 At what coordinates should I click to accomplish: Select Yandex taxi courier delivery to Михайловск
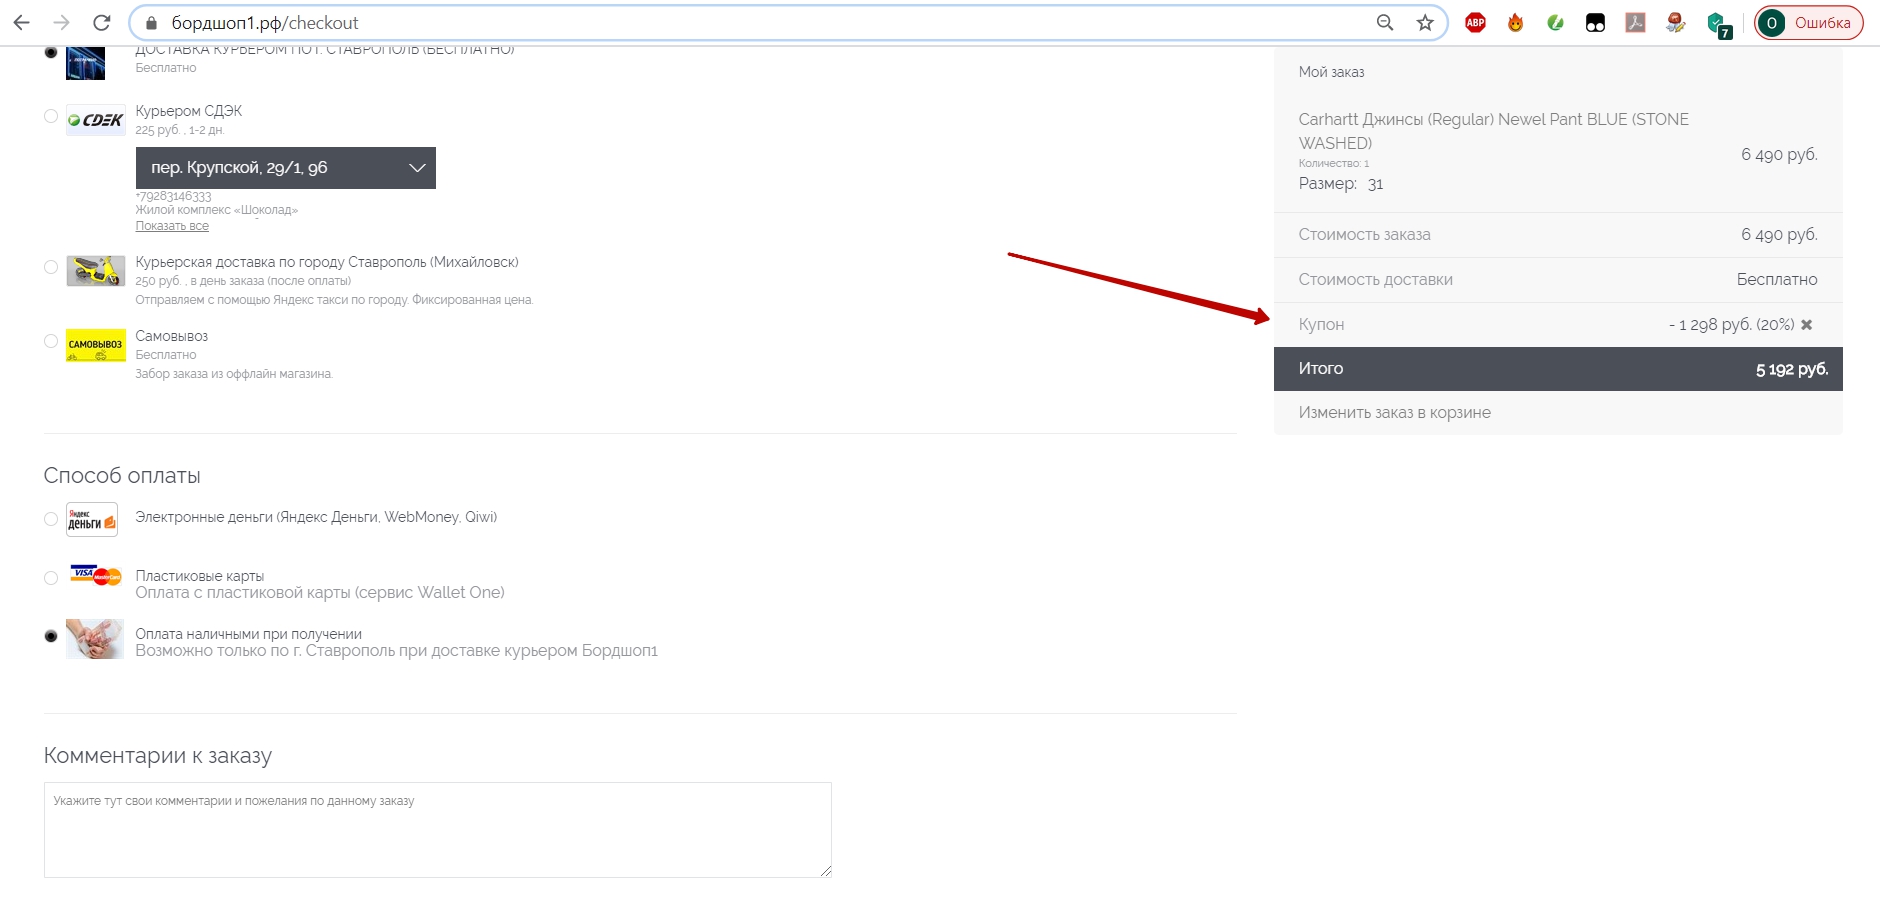point(51,267)
